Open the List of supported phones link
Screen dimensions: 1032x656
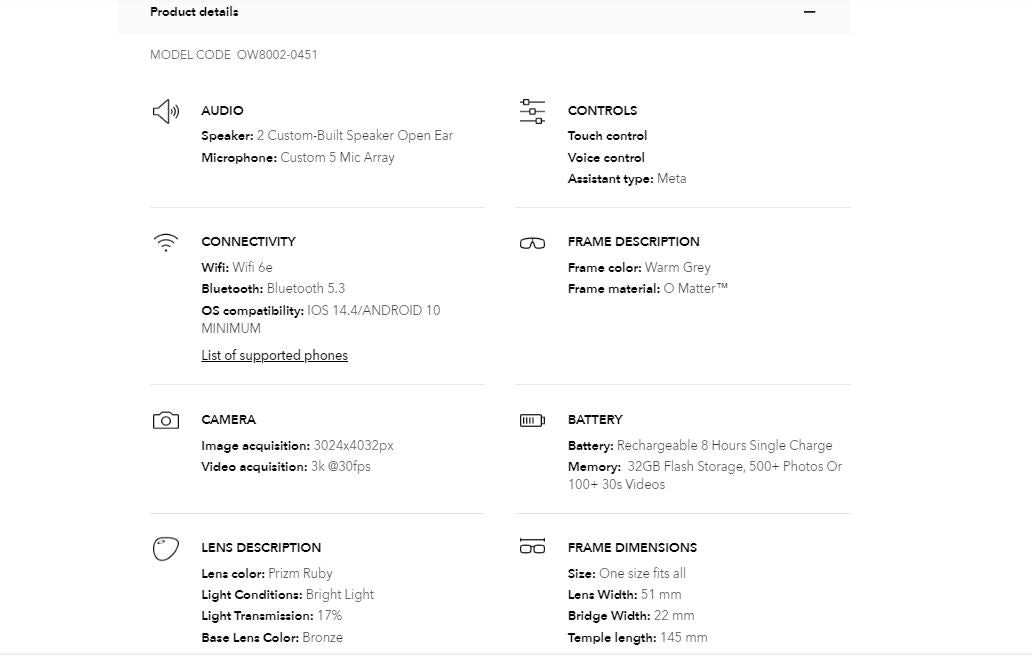274,355
